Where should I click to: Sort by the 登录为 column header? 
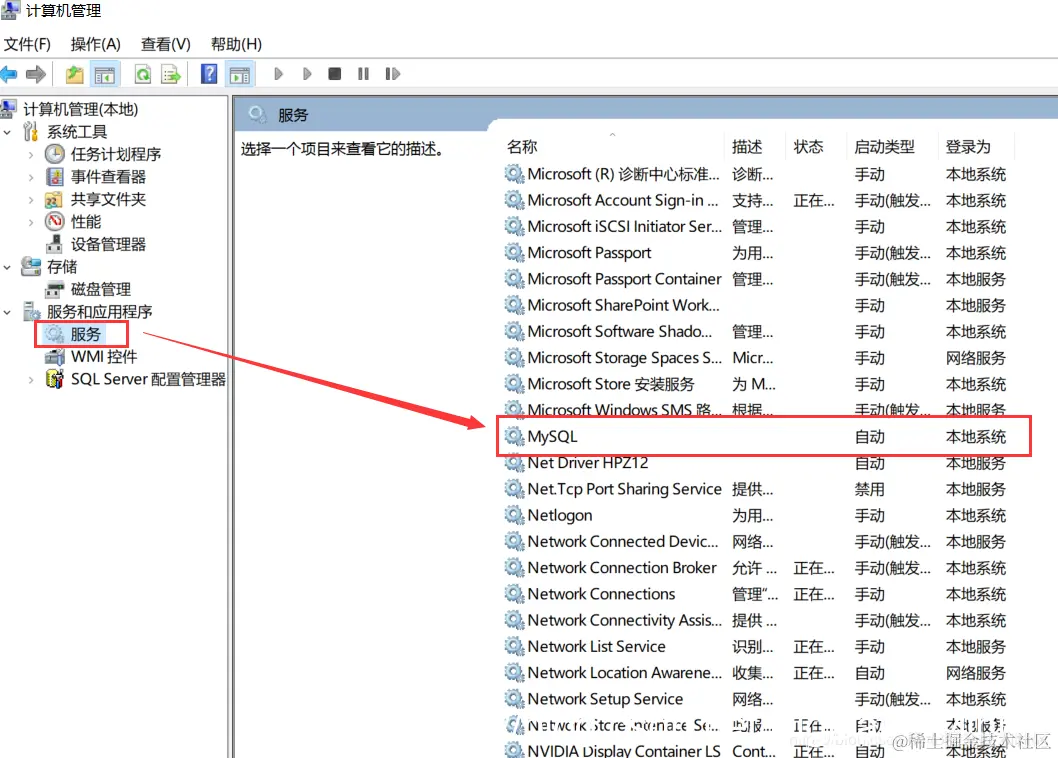tap(968, 146)
